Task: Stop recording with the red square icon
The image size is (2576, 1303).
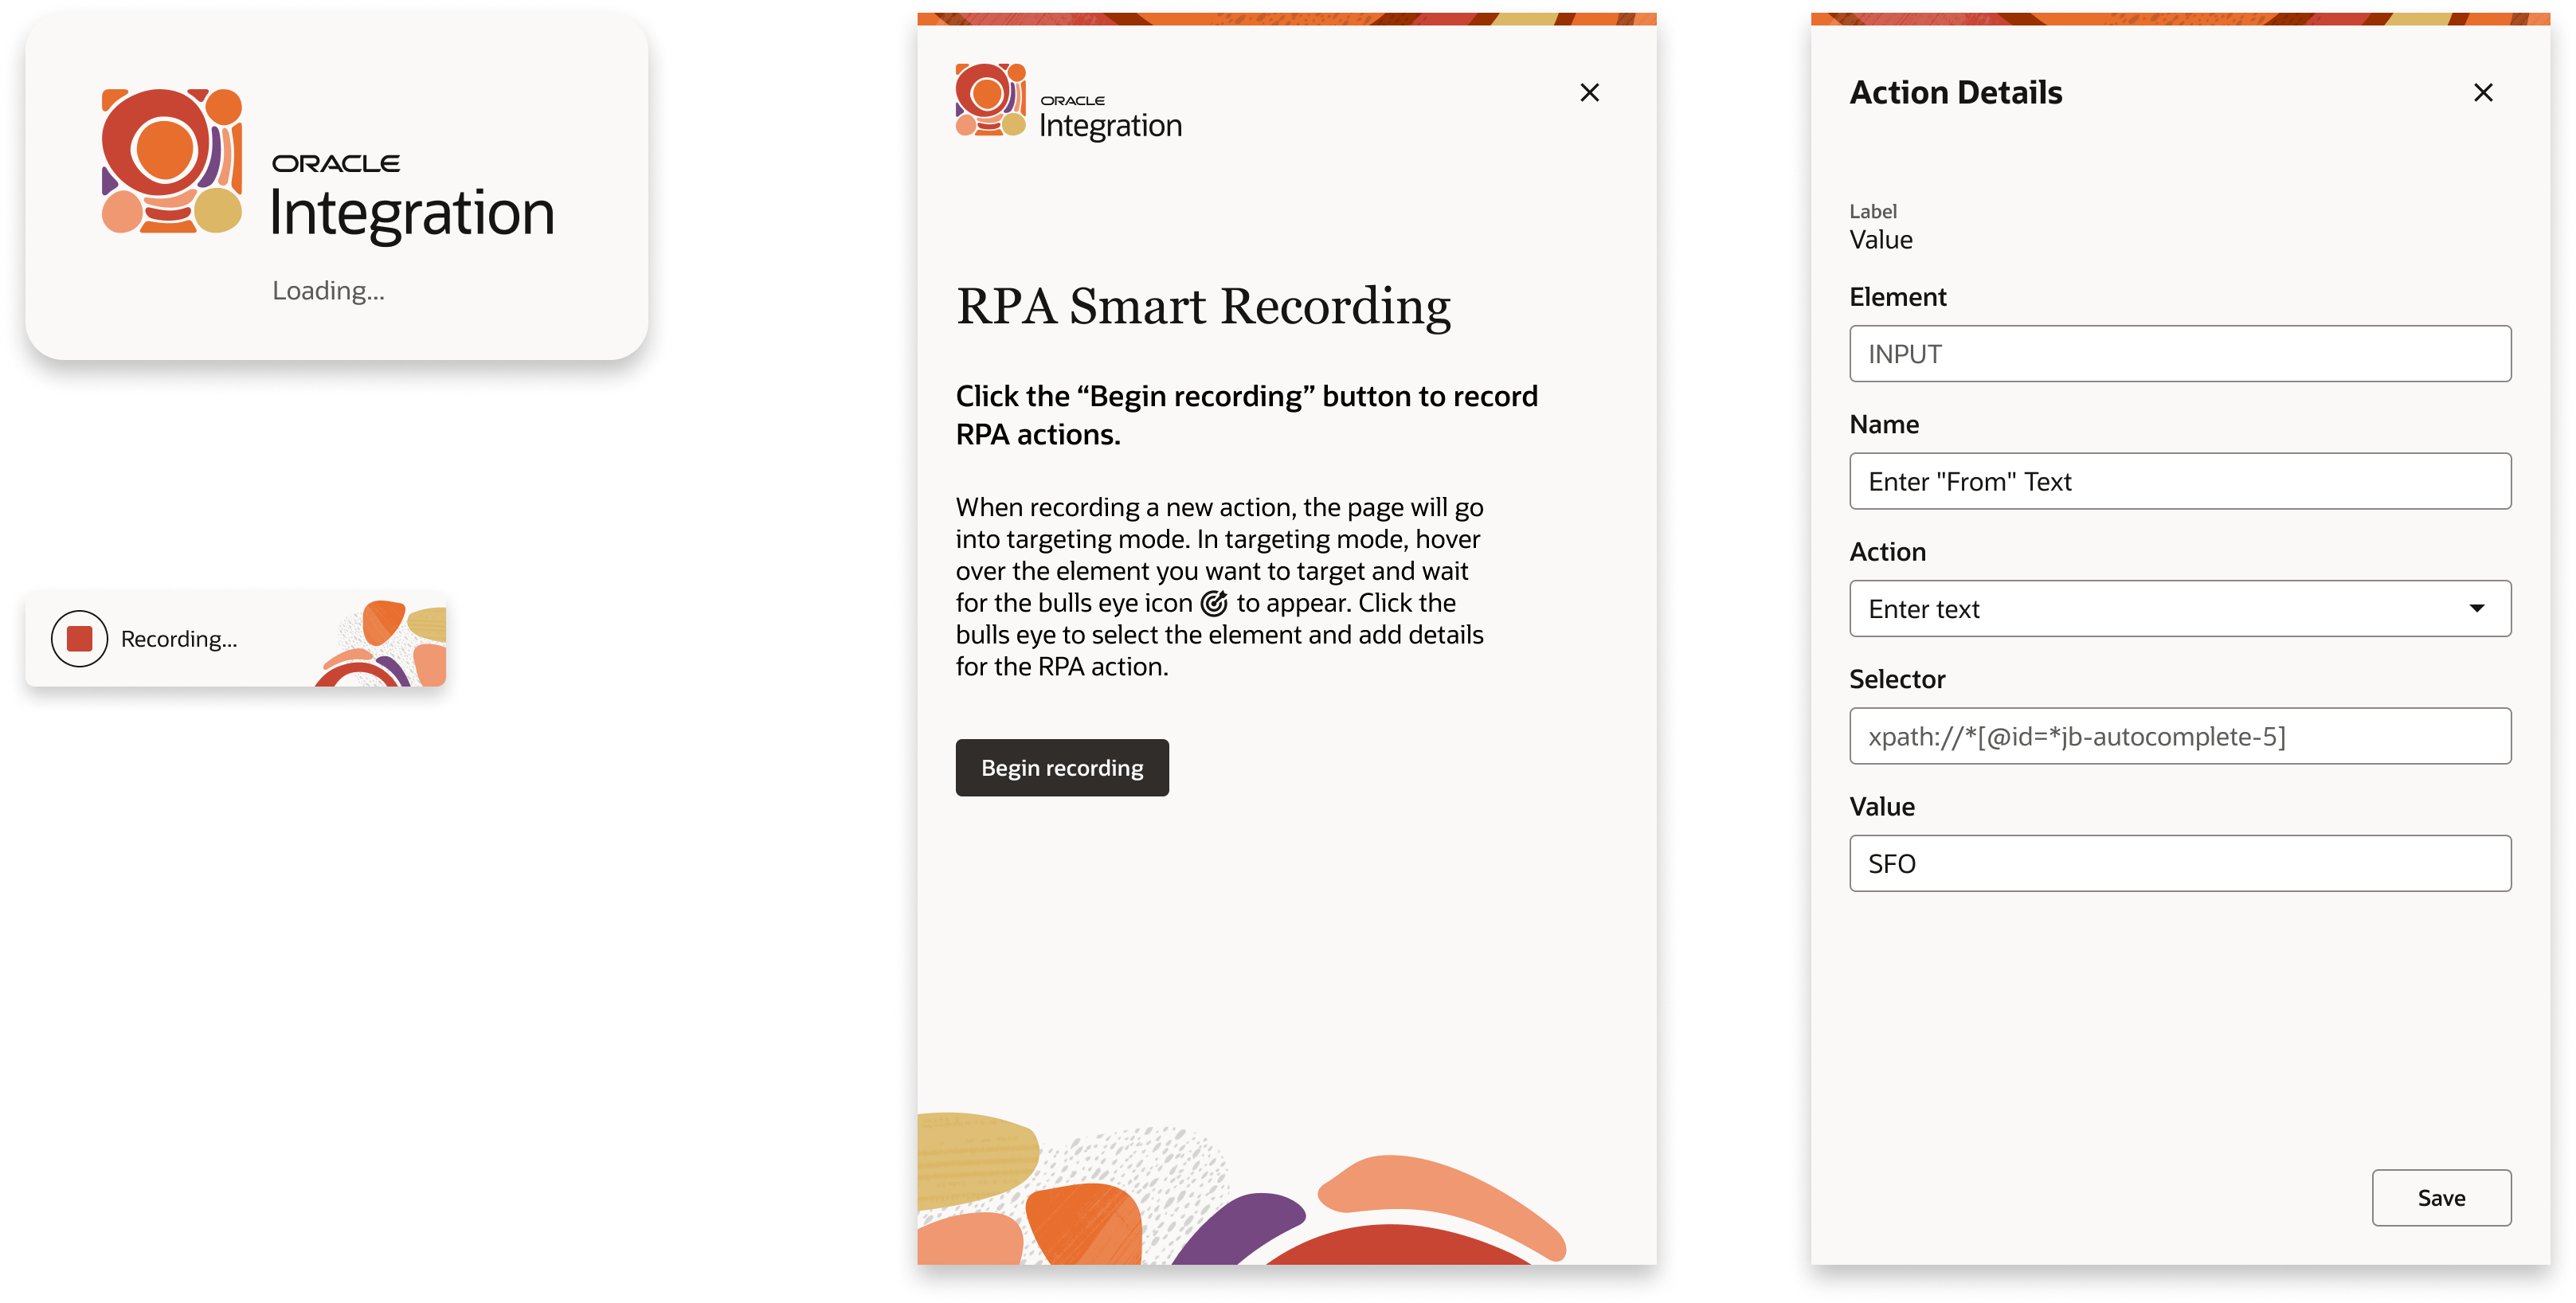Action: point(79,638)
